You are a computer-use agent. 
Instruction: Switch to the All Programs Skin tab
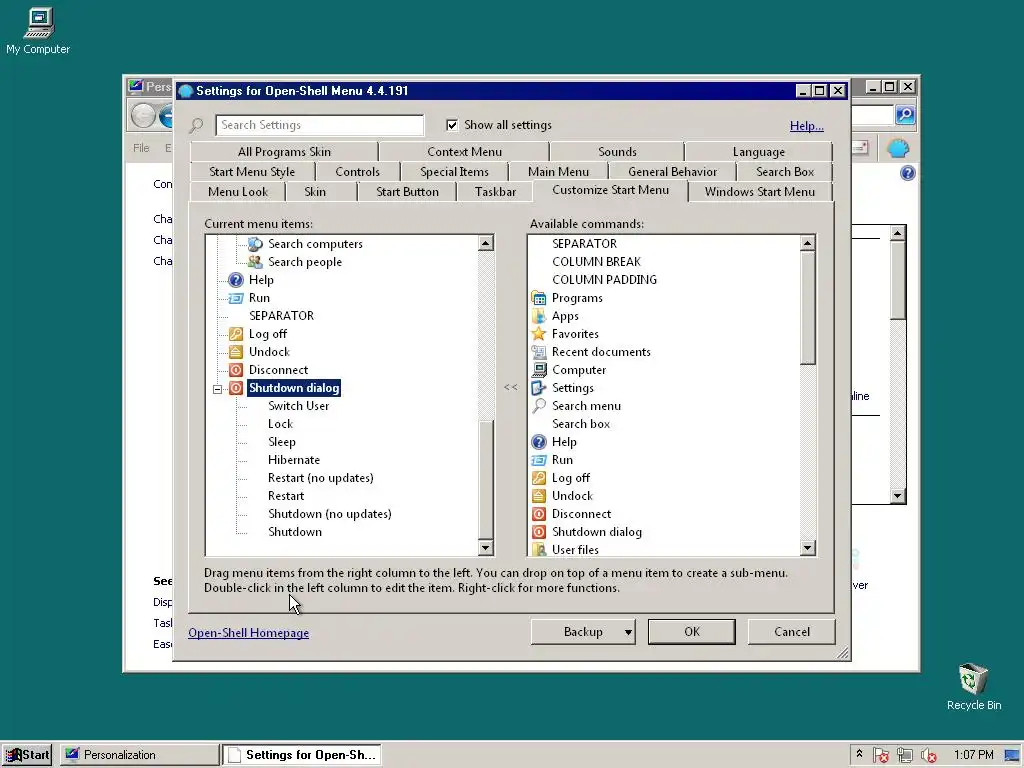284,152
